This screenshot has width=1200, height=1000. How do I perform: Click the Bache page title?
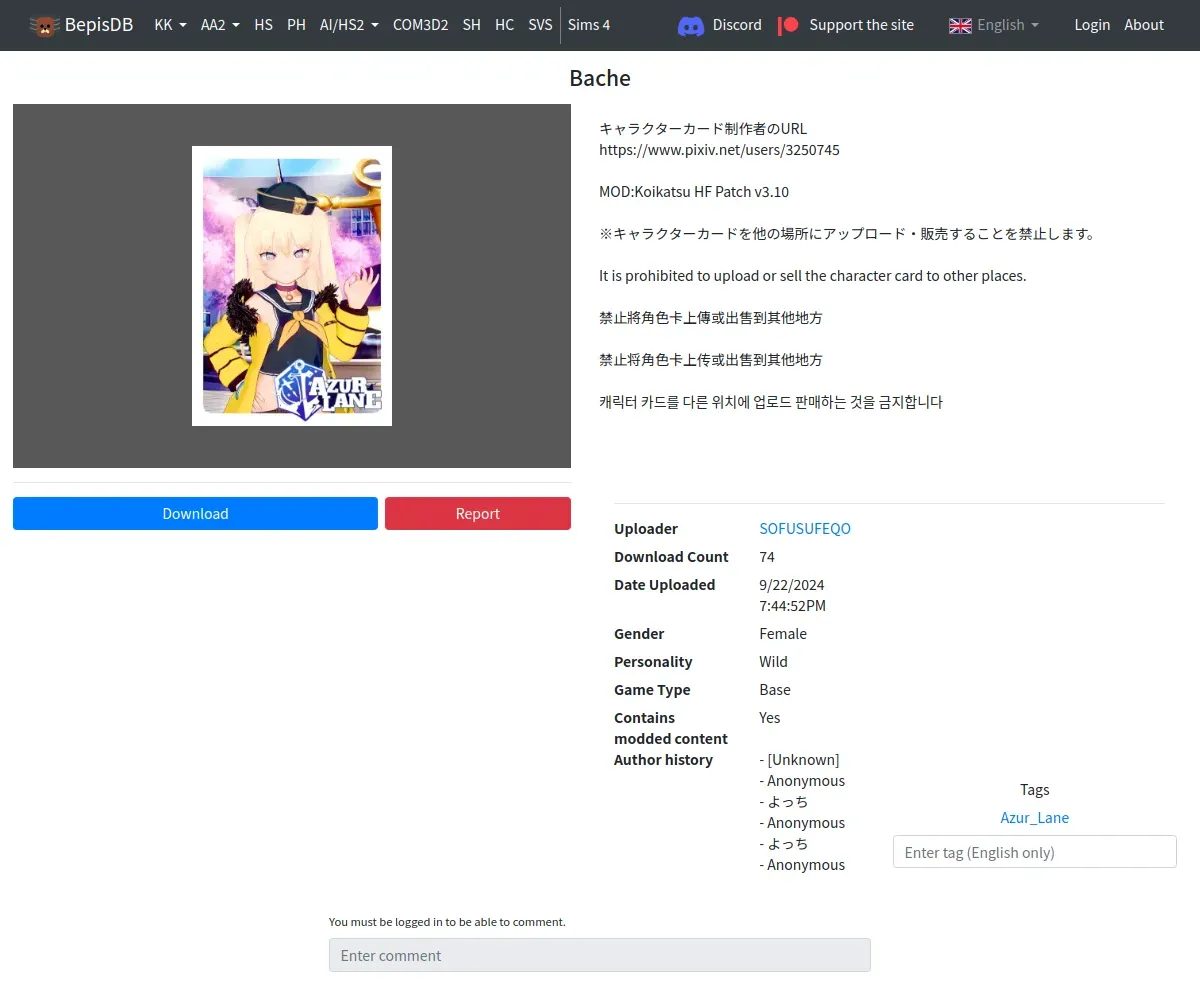coord(600,78)
